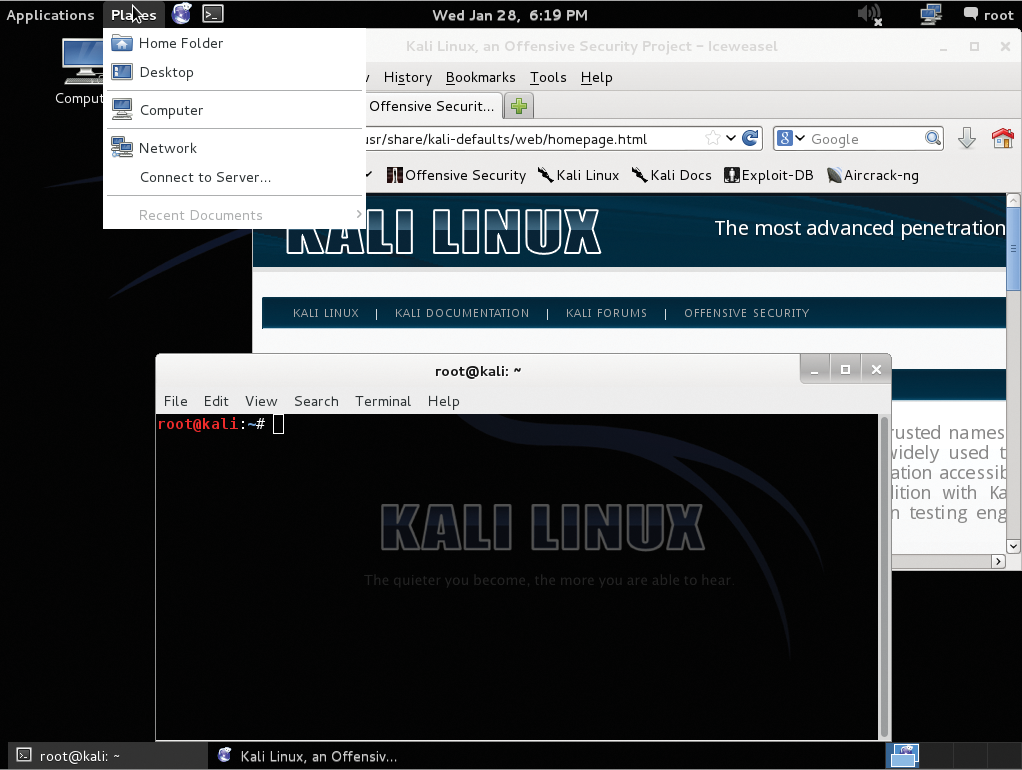Click inside the Google search field
1022x770 pixels.
[x=865, y=139]
